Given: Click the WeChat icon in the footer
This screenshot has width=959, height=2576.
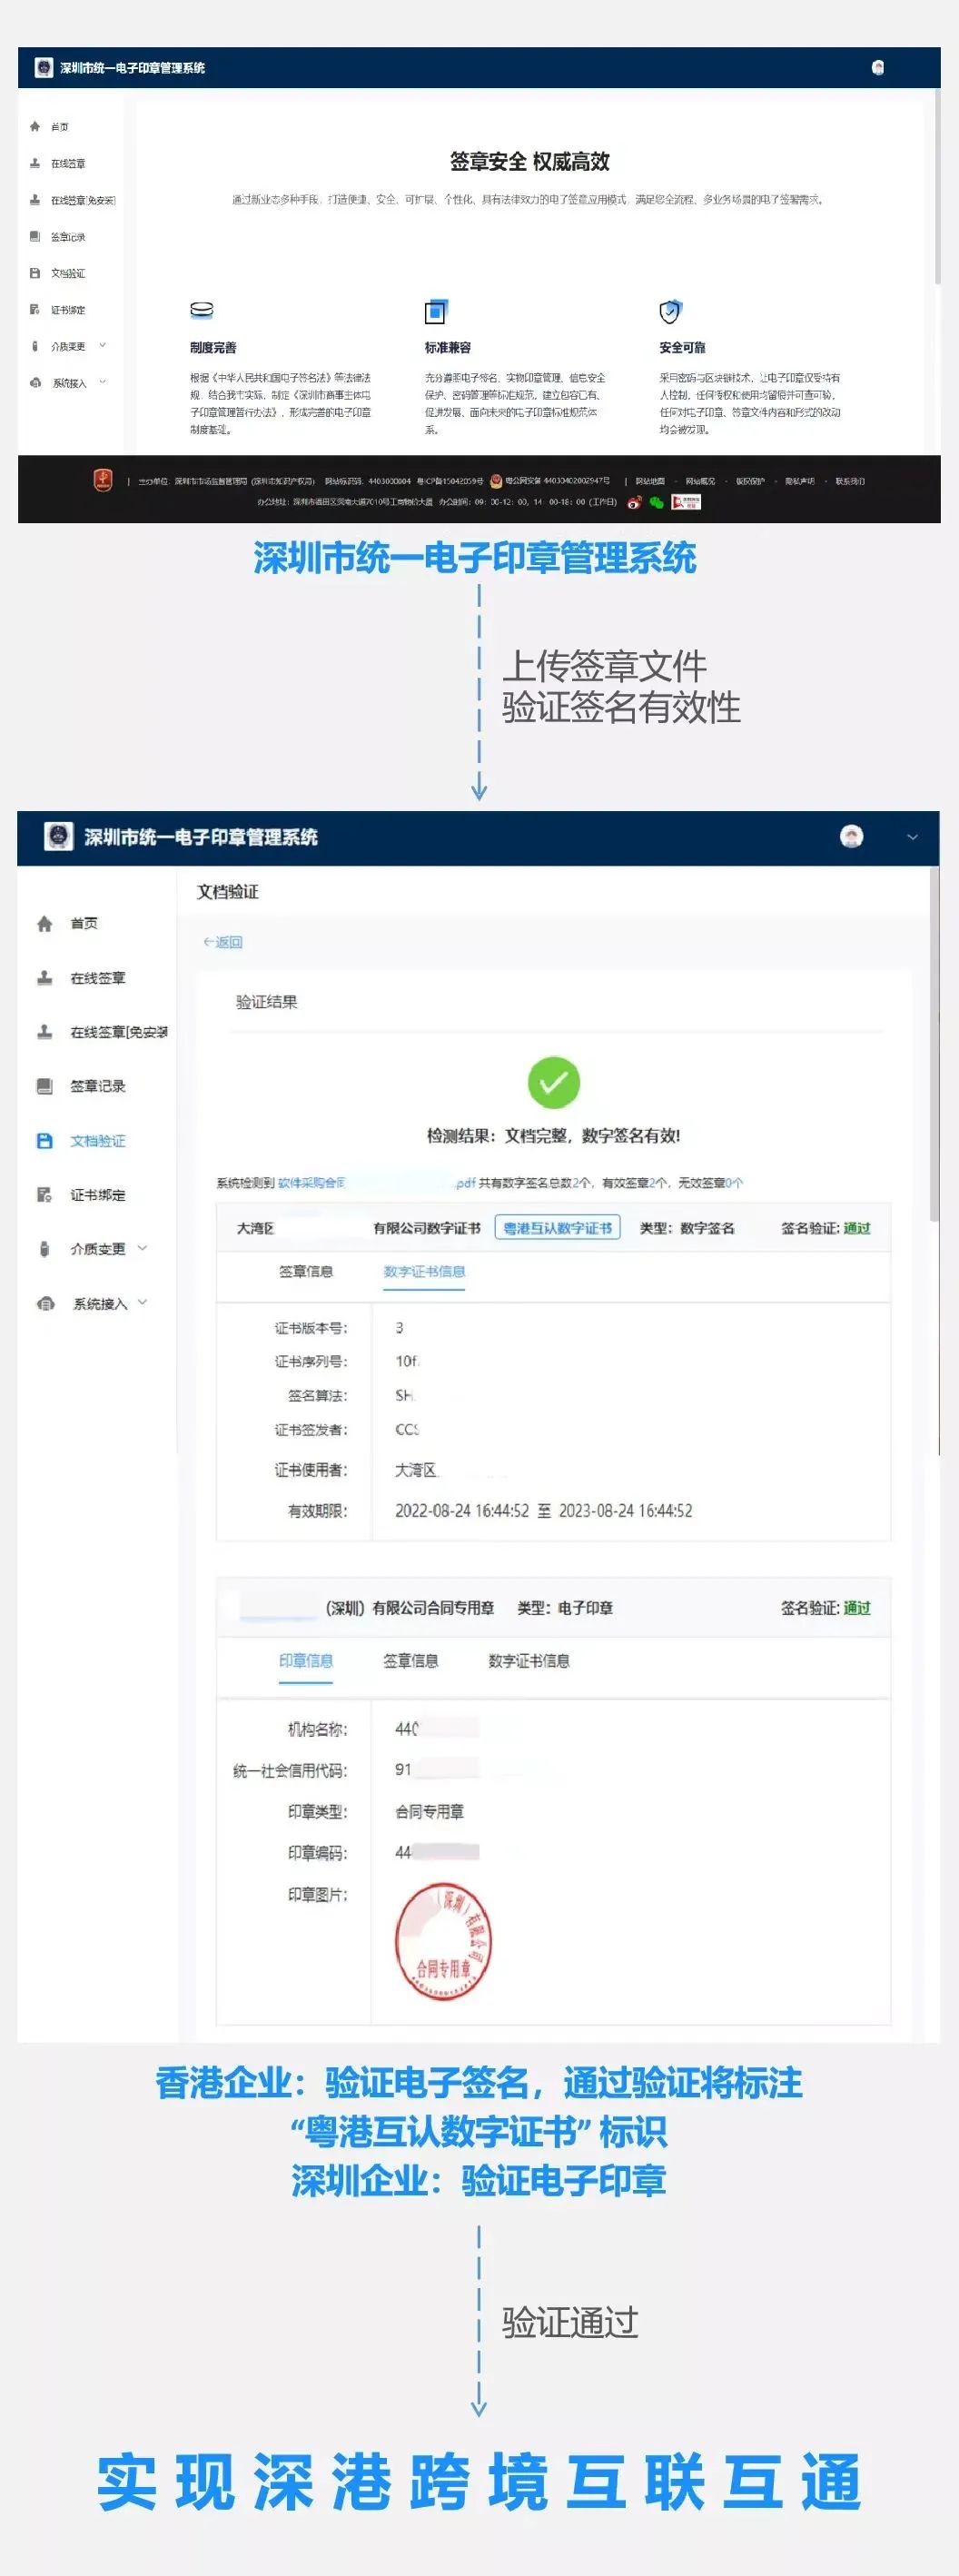Looking at the screenshot, I should (657, 502).
